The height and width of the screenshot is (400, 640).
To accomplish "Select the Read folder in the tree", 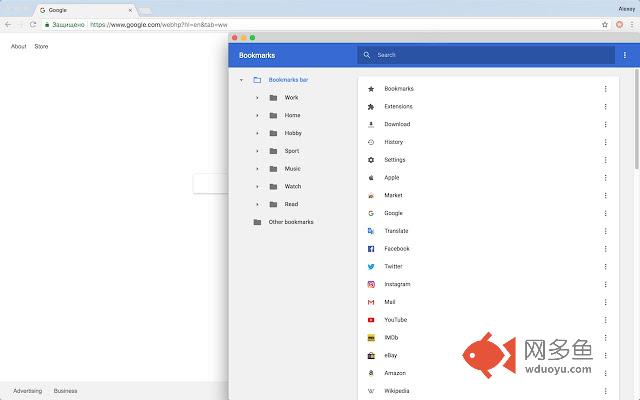I will coord(284,204).
